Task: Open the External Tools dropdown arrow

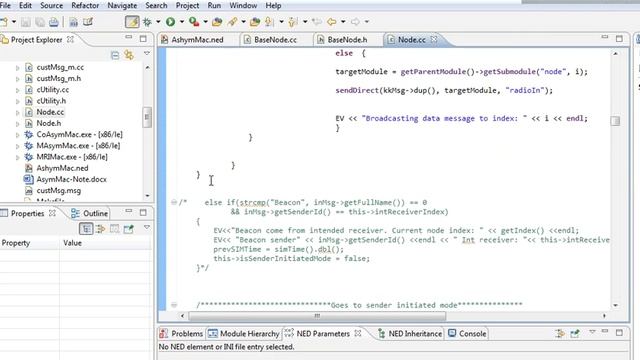Action: coord(205,22)
